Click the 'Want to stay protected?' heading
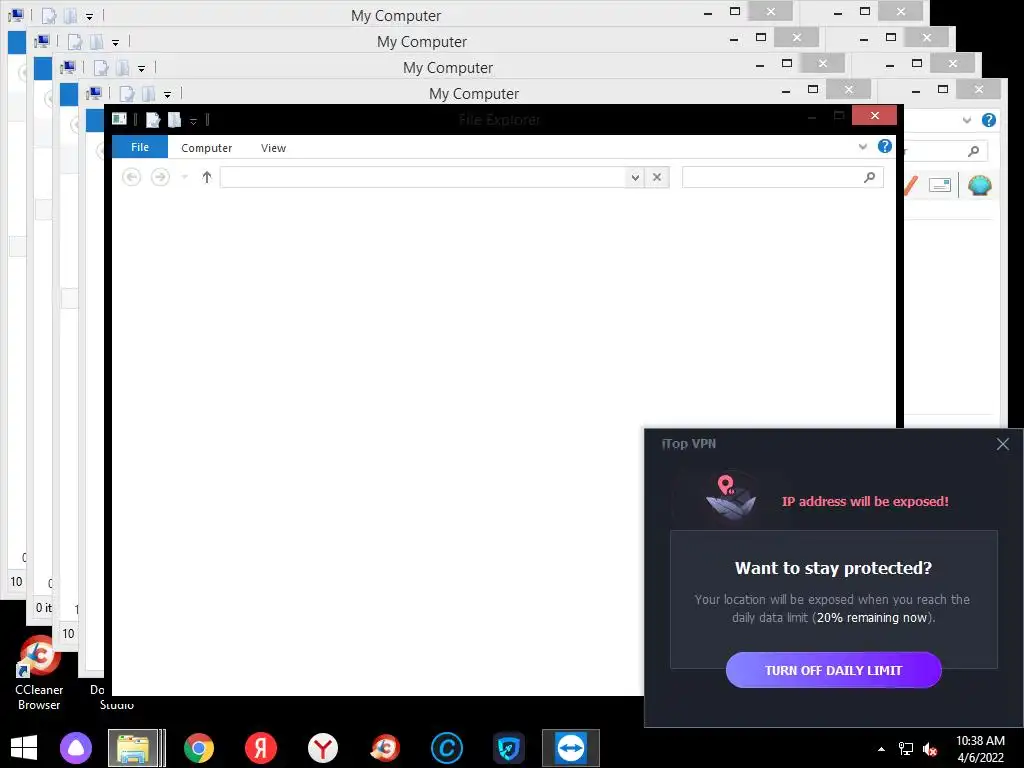 pyautogui.click(x=833, y=568)
